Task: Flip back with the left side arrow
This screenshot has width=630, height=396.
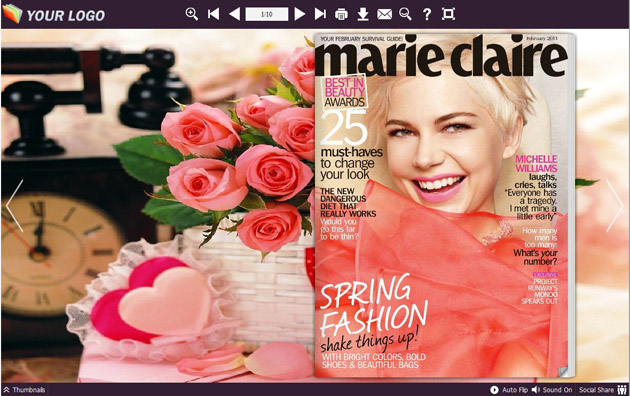Action: click(14, 206)
